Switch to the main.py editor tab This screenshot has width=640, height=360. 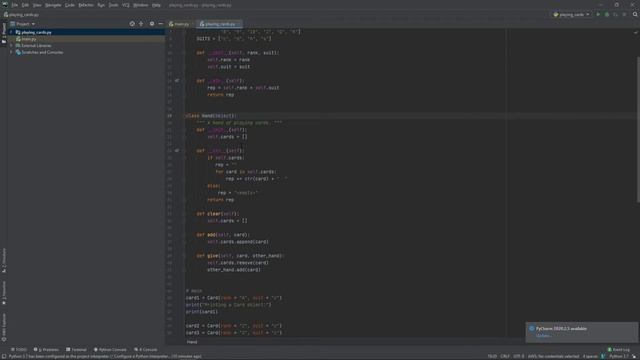point(180,24)
